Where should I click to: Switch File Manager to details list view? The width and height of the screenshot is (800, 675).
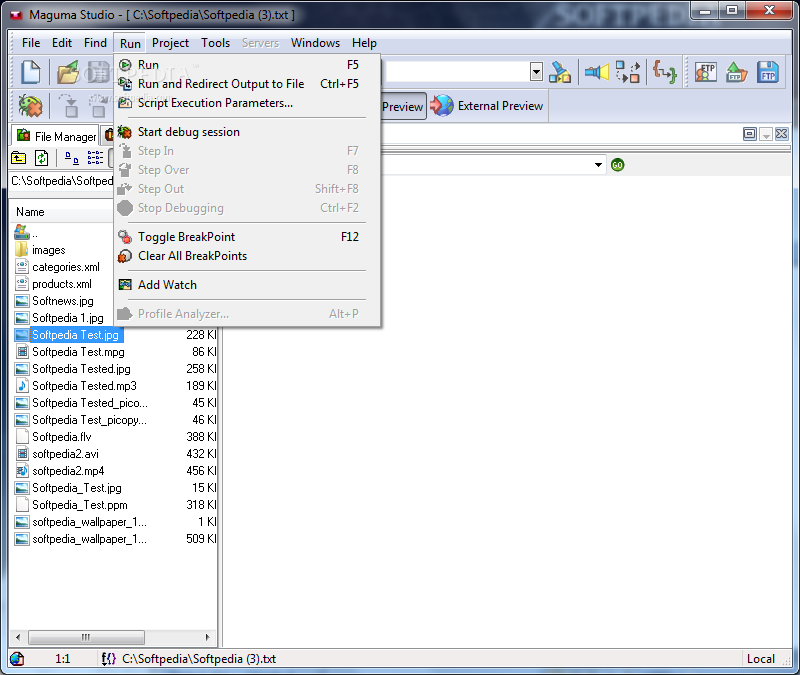click(95, 158)
